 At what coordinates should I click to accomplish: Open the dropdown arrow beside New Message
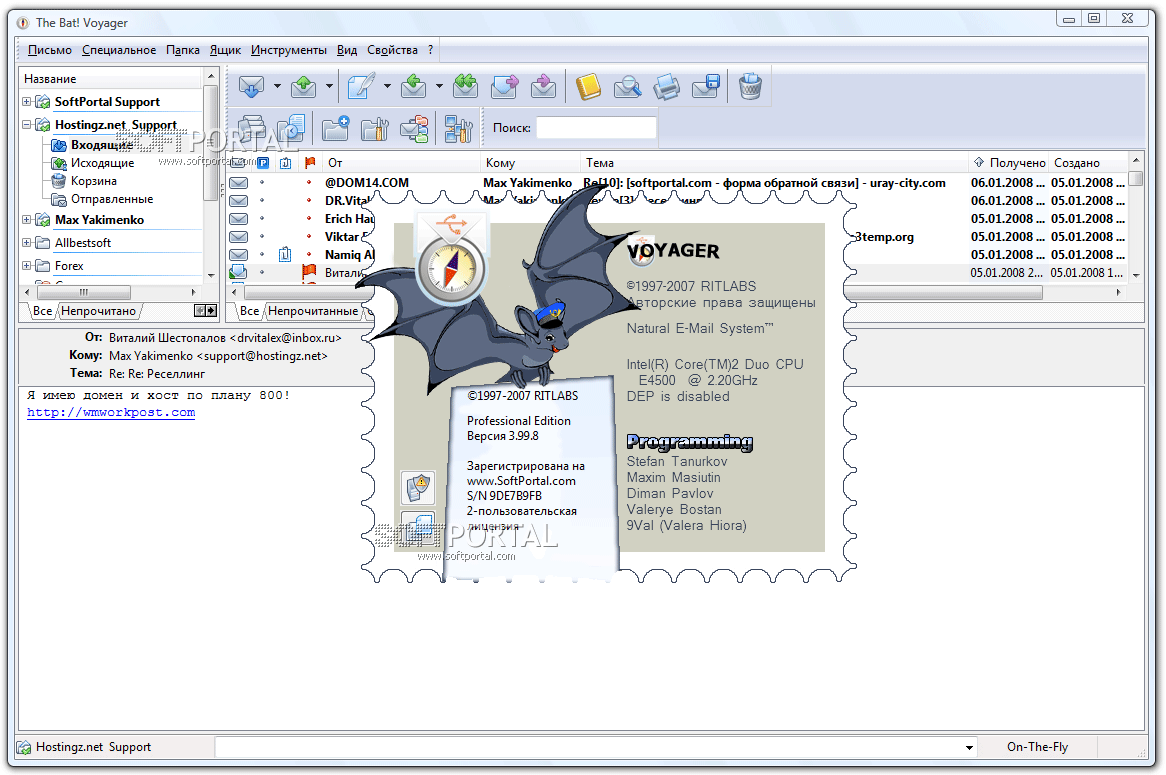[x=387, y=87]
